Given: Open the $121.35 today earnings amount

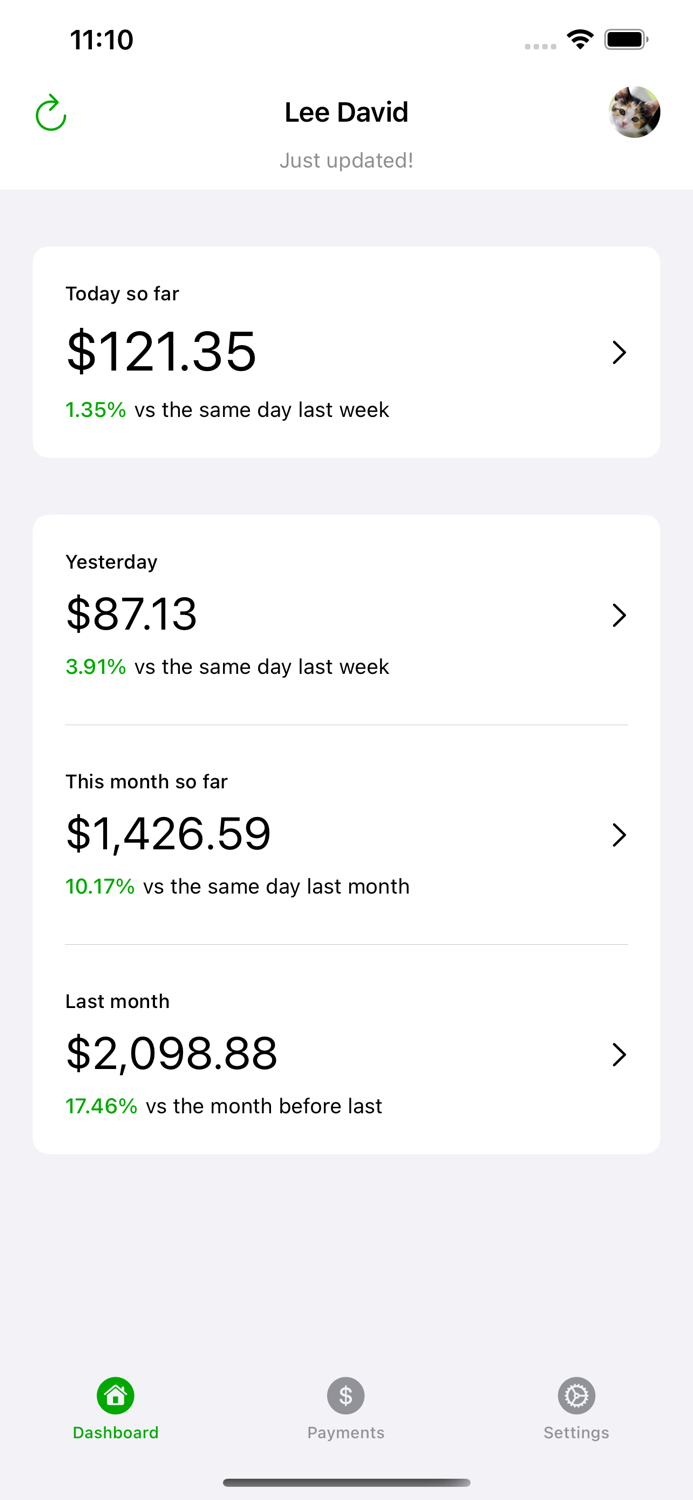Looking at the screenshot, I should (x=161, y=352).
